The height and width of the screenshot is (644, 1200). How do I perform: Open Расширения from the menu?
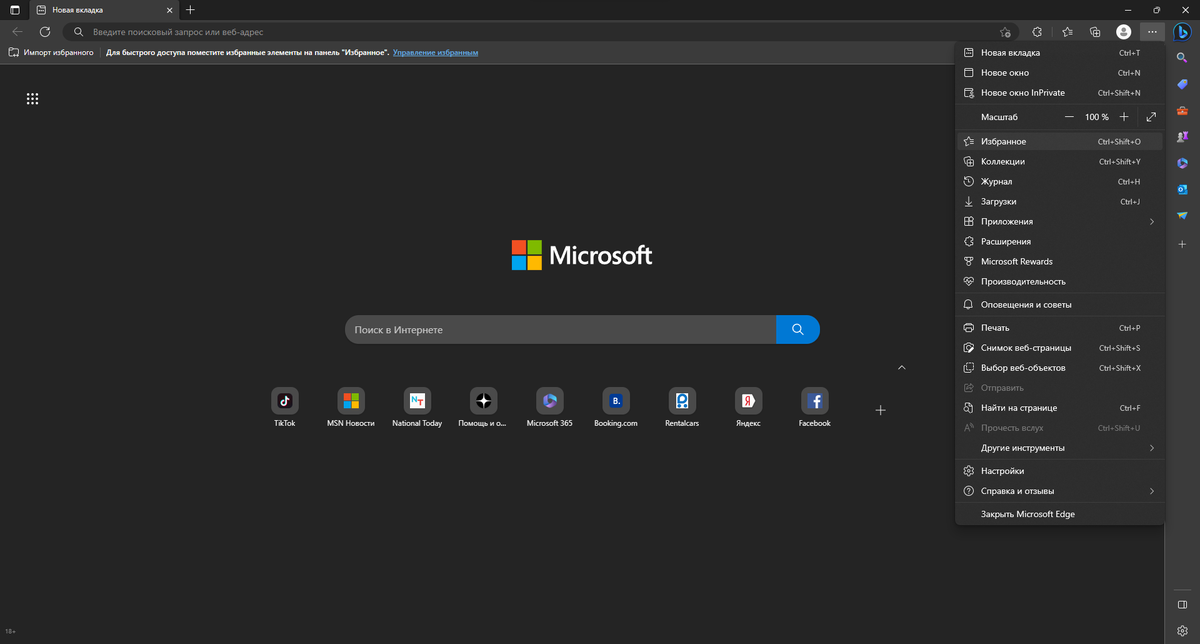(1060, 242)
